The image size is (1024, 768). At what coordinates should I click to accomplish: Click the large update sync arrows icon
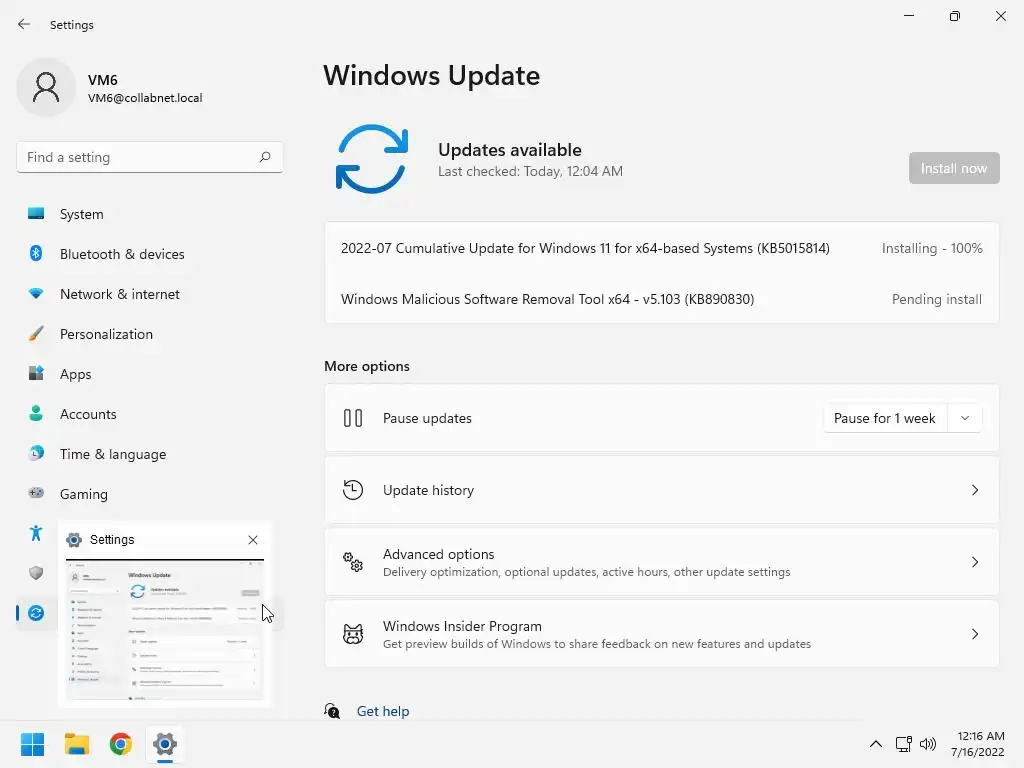(x=372, y=159)
